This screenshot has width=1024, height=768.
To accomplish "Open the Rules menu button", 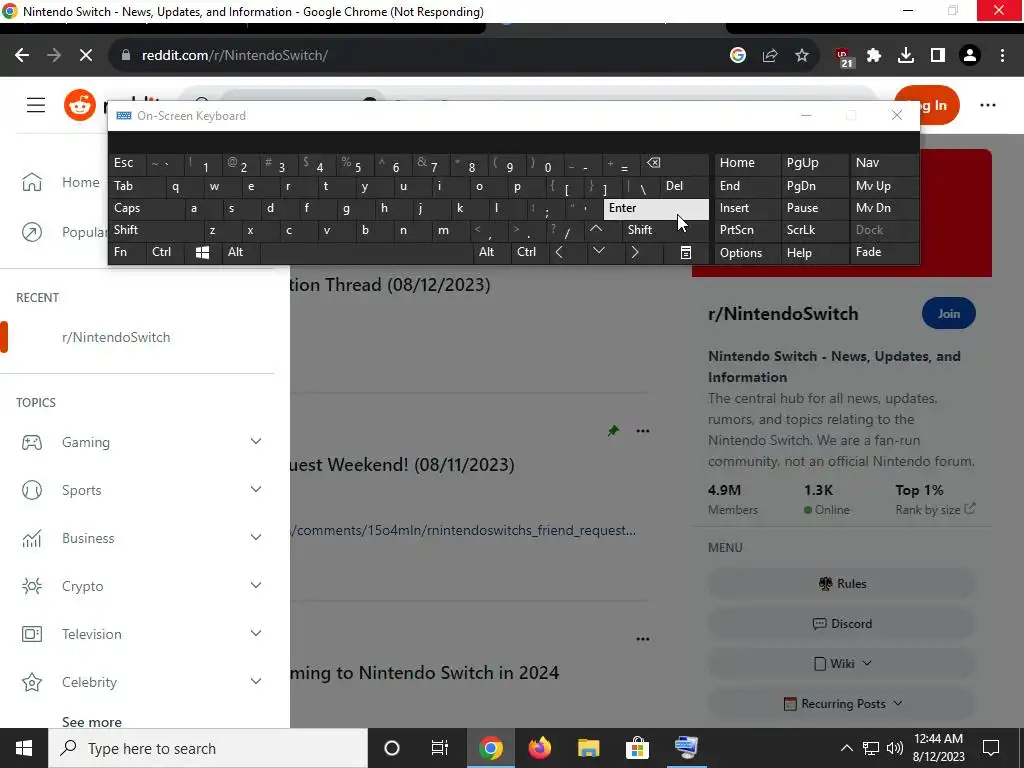I will pyautogui.click(x=842, y=584).
